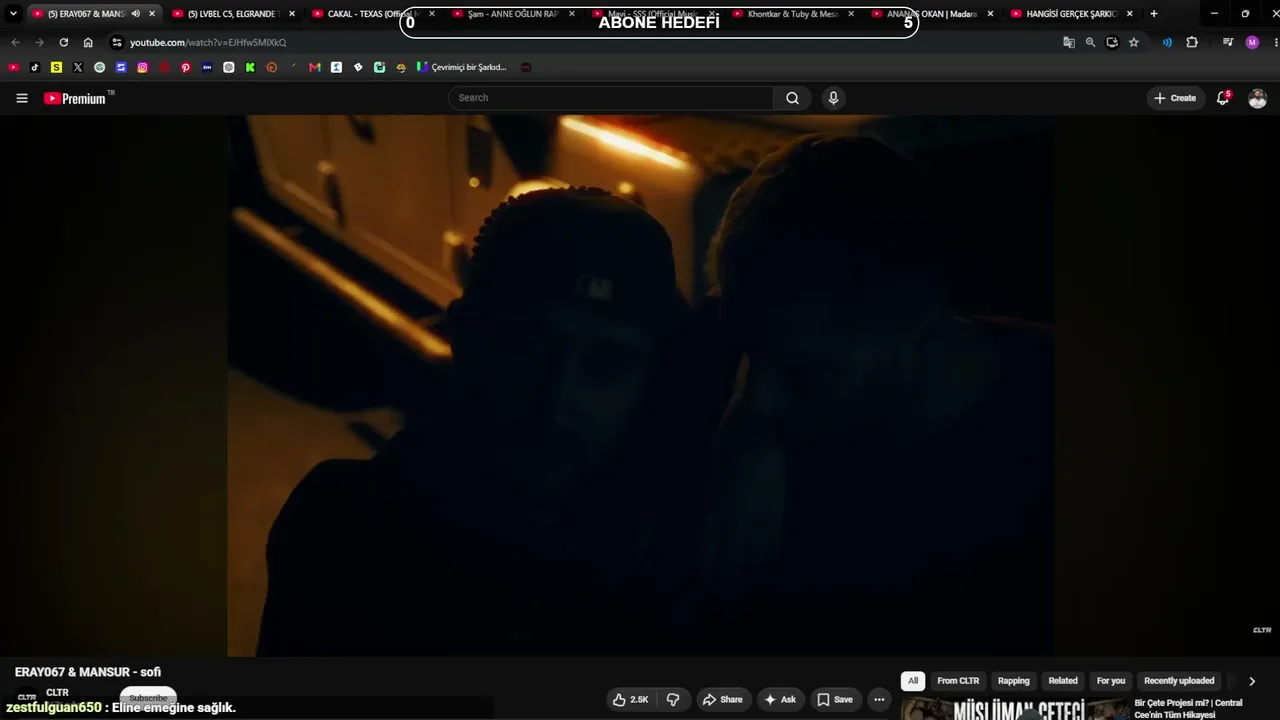This screenshot has width=1280, height=720.
Task: Subscribe to CLTR channel
Action: point(148,697)
